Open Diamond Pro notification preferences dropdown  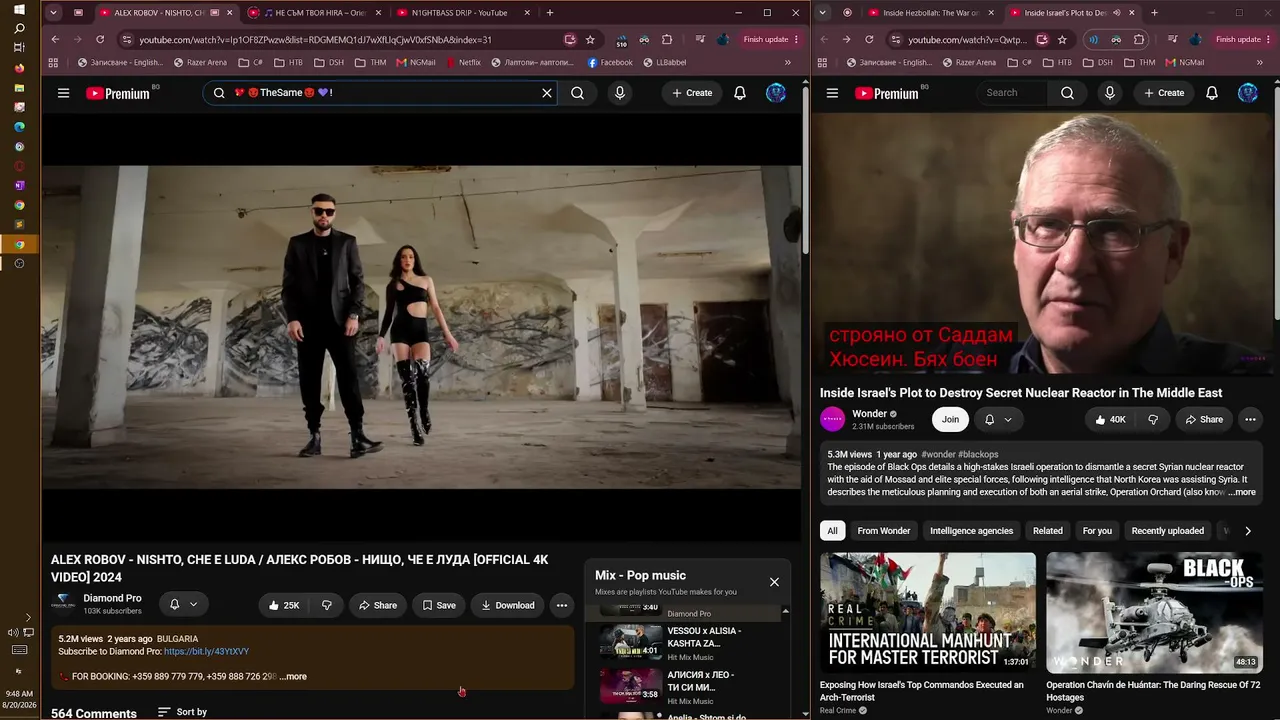click(x=183, y=604)
